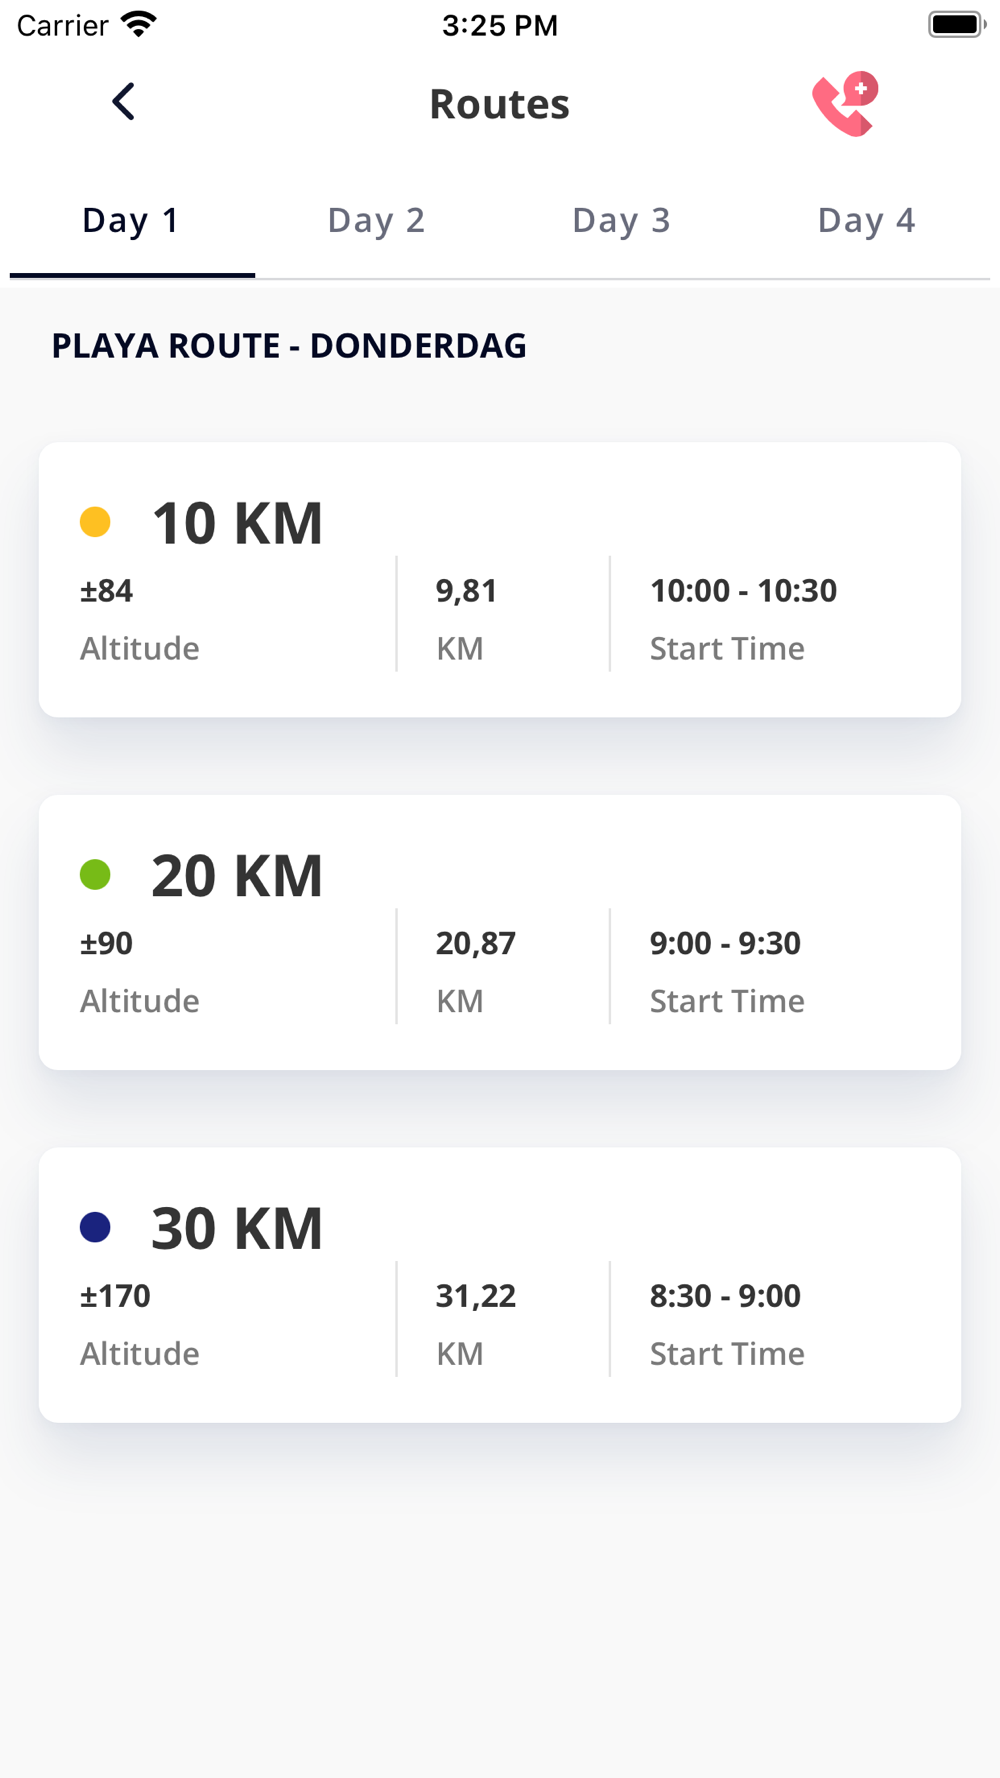
Task: Tap the 9:00 - 9:30 start time
Action: click(725, 943)
